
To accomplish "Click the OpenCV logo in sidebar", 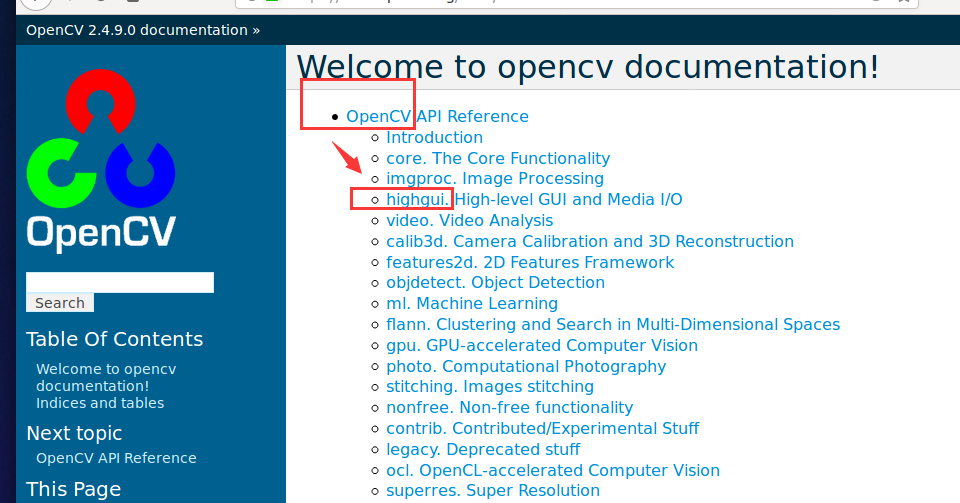I will coord(101,160).
